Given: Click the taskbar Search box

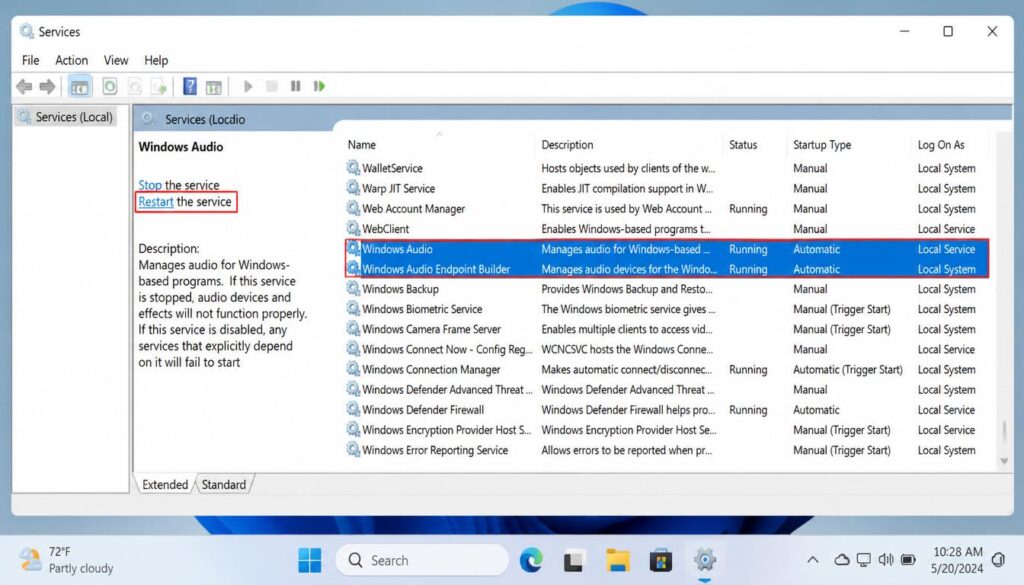Looking at the screenshot, I should click(422, 560).
